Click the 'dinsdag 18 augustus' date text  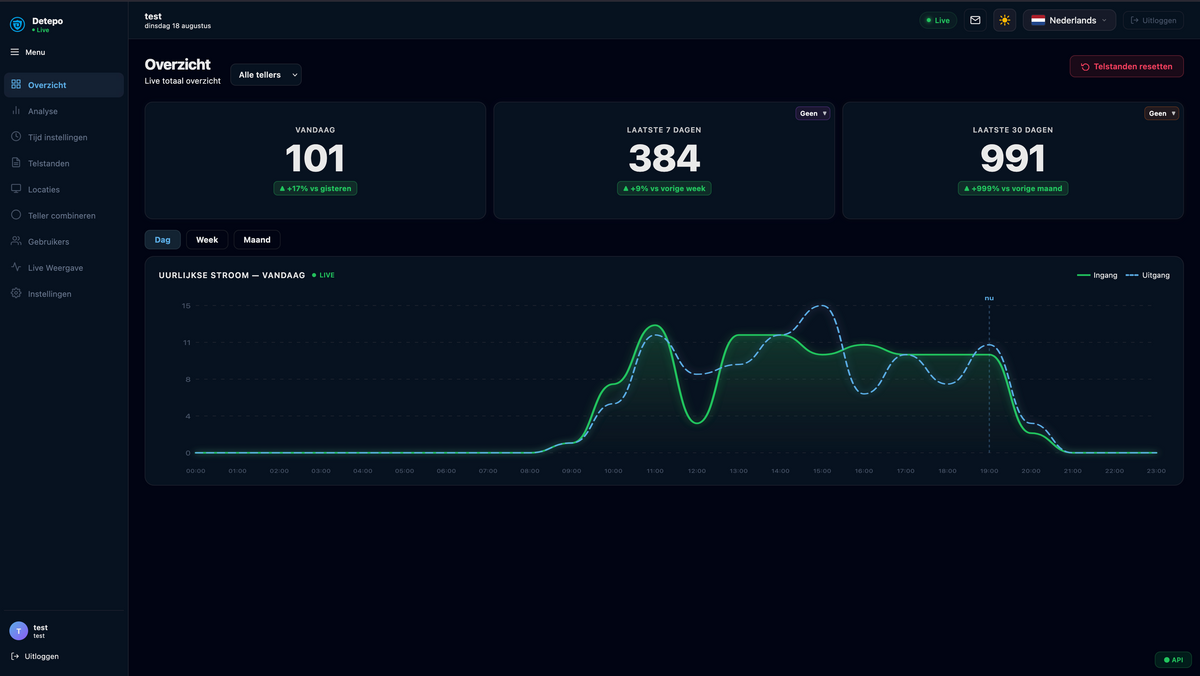coord(178,26)
